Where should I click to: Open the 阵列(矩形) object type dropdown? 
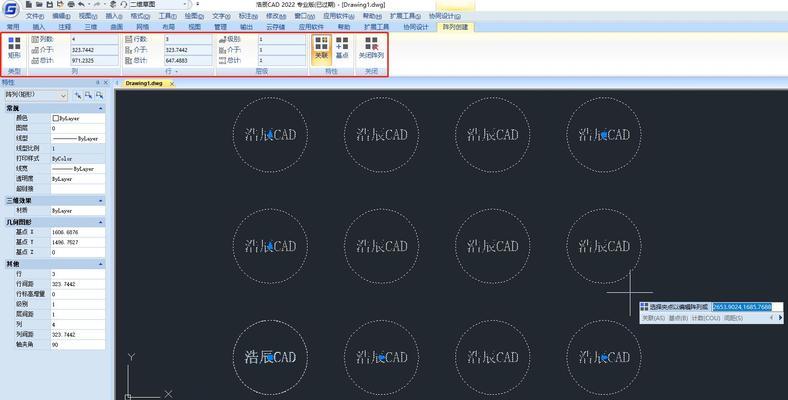click(35, 95)
